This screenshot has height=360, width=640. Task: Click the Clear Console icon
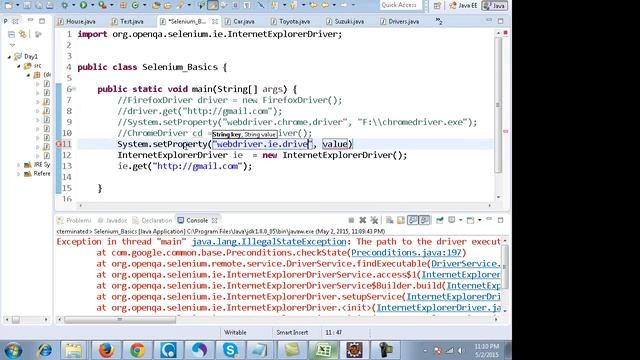[x=389, y=220]
